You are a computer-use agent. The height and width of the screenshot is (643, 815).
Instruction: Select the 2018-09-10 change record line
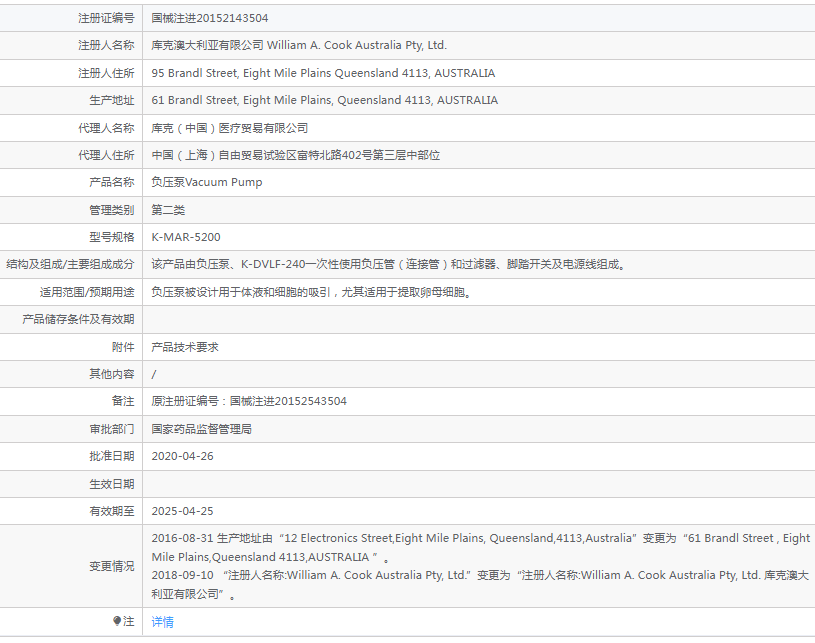tap(480, 584)
